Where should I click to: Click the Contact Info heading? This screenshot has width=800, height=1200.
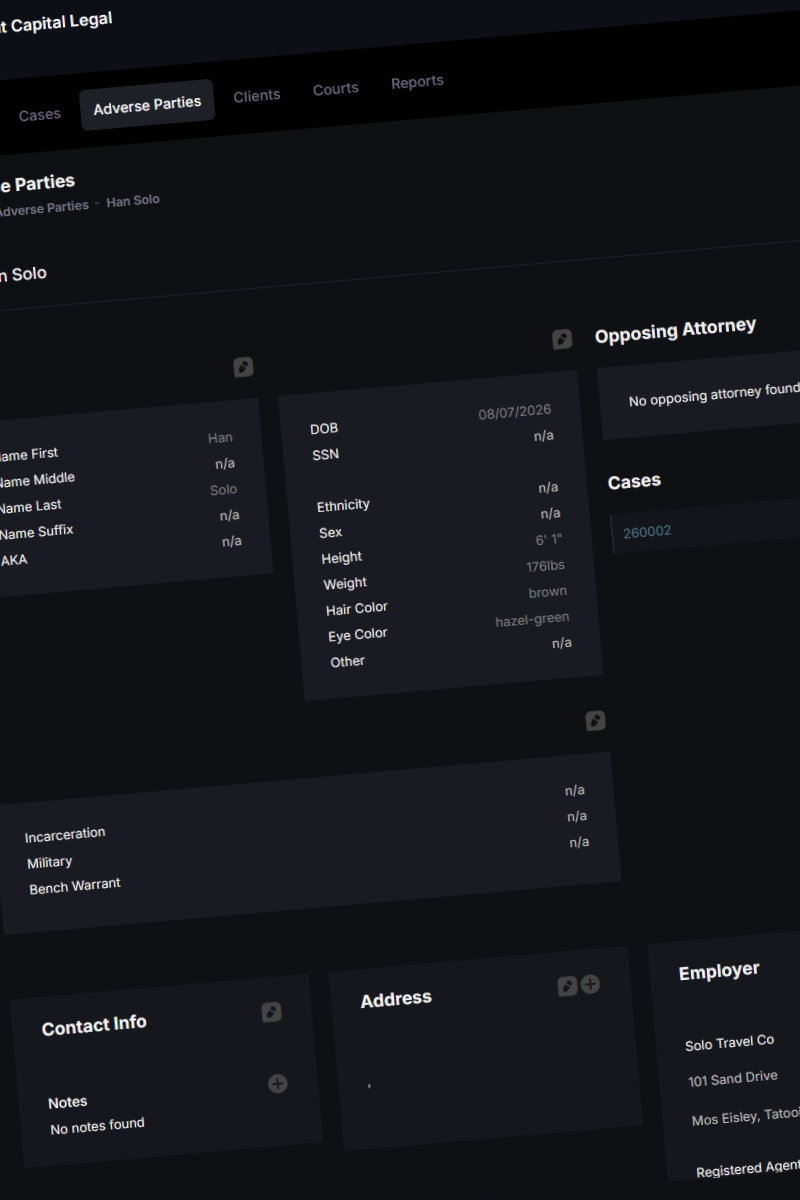coord(94,1025)
